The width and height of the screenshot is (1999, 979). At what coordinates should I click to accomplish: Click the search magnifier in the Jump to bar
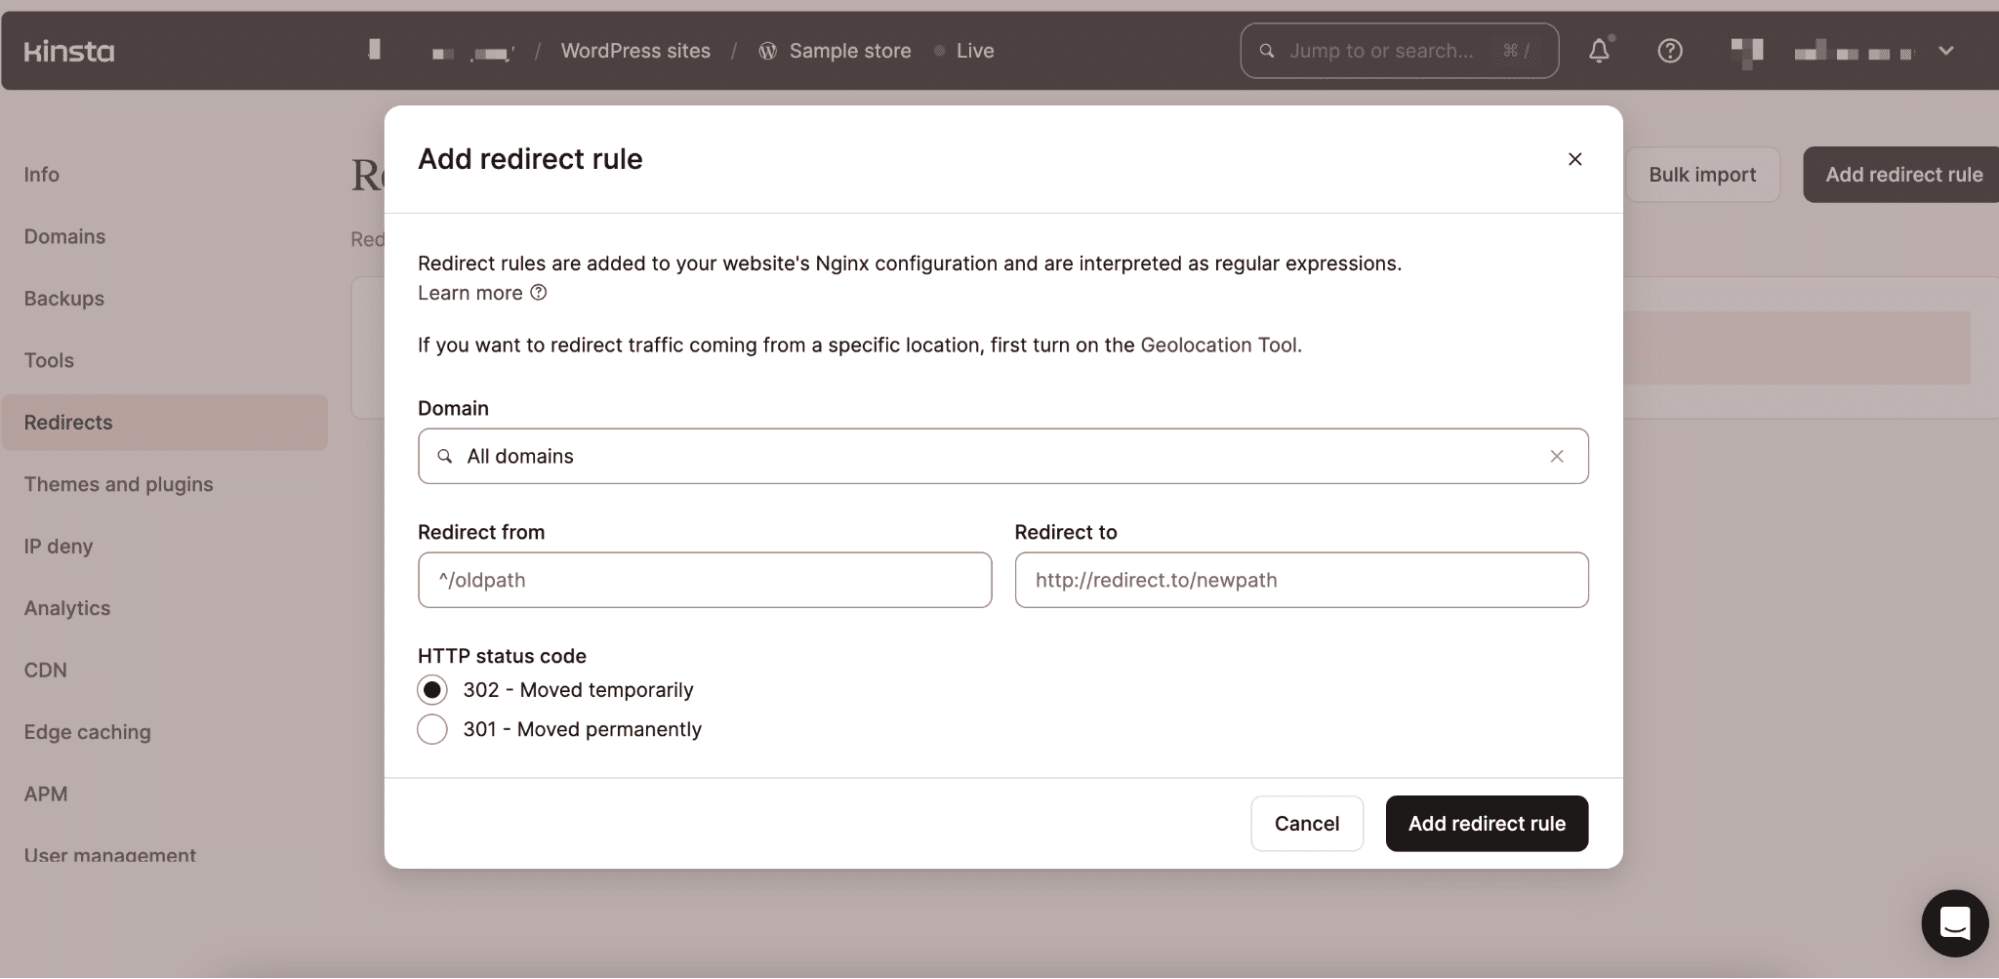[1266, 50]
